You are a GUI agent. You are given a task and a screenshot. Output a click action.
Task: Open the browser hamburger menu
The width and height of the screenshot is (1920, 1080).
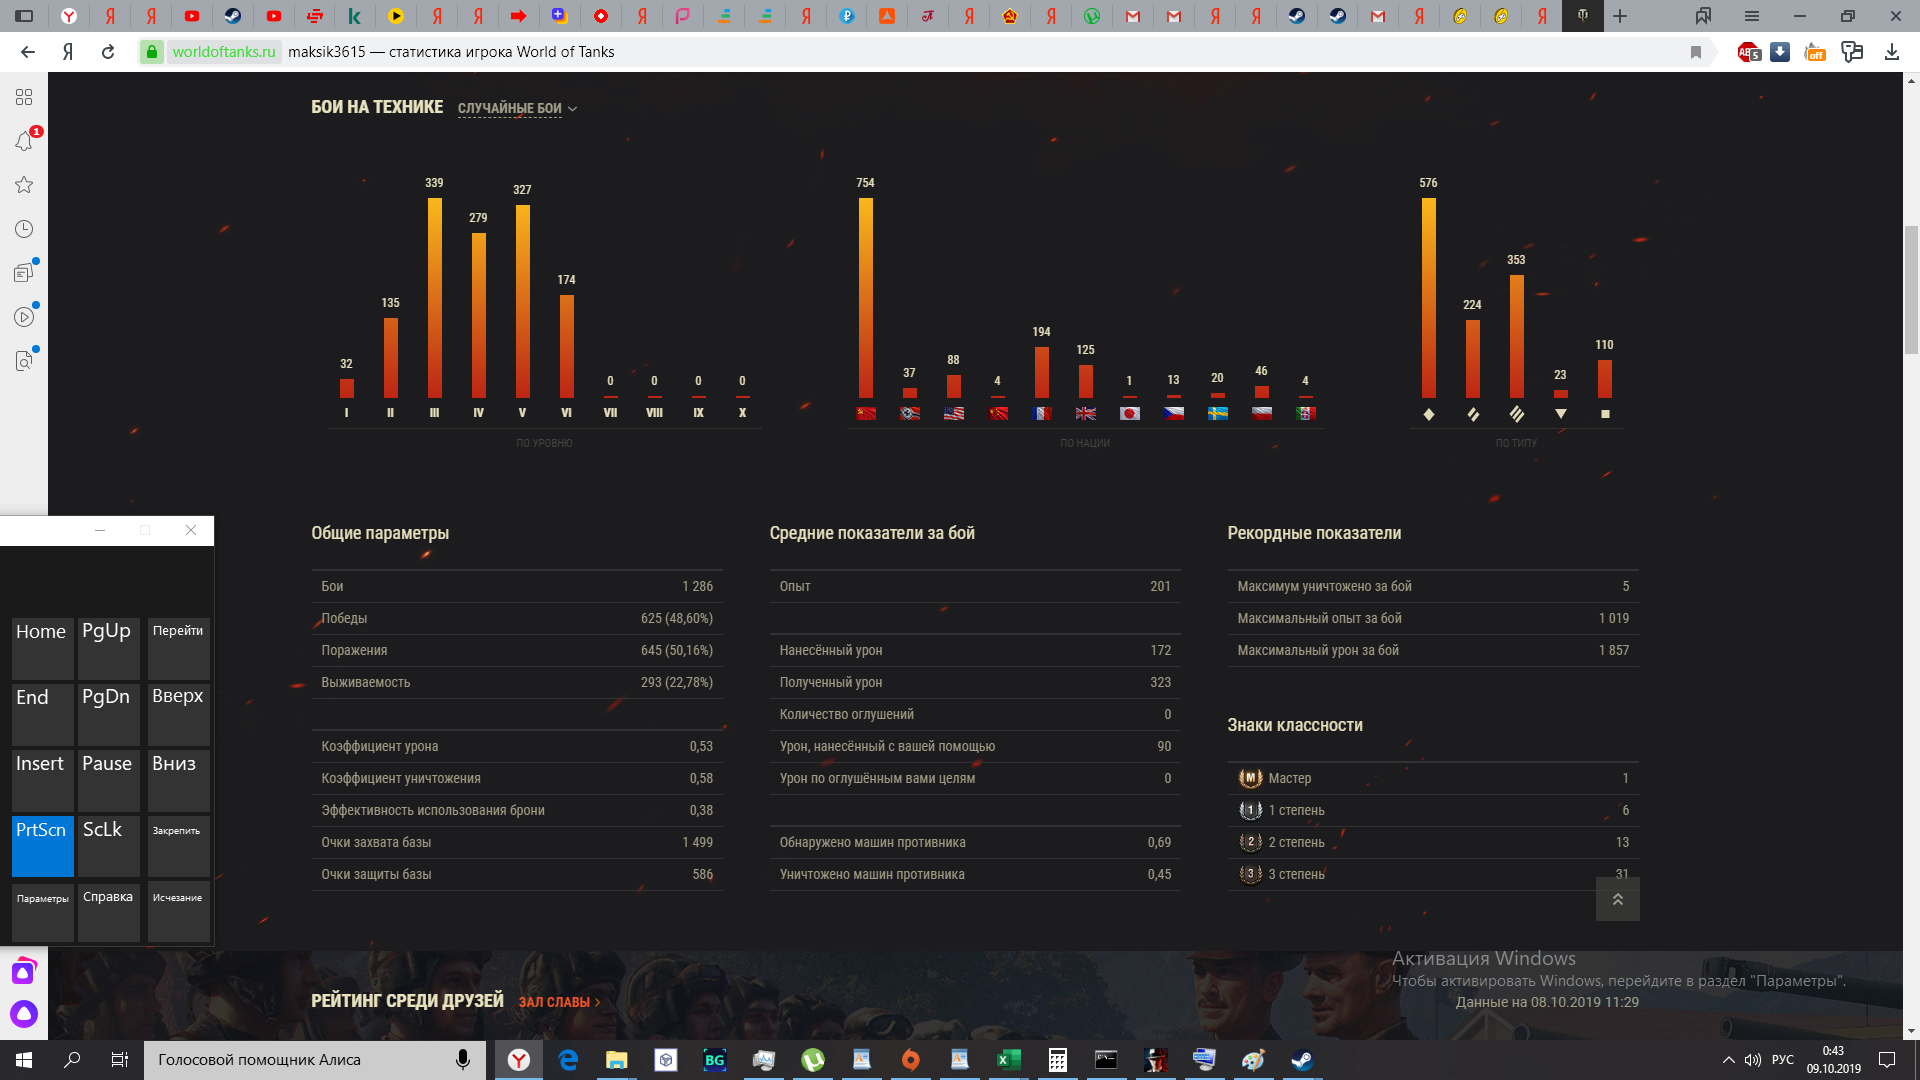coord(1751,16)
